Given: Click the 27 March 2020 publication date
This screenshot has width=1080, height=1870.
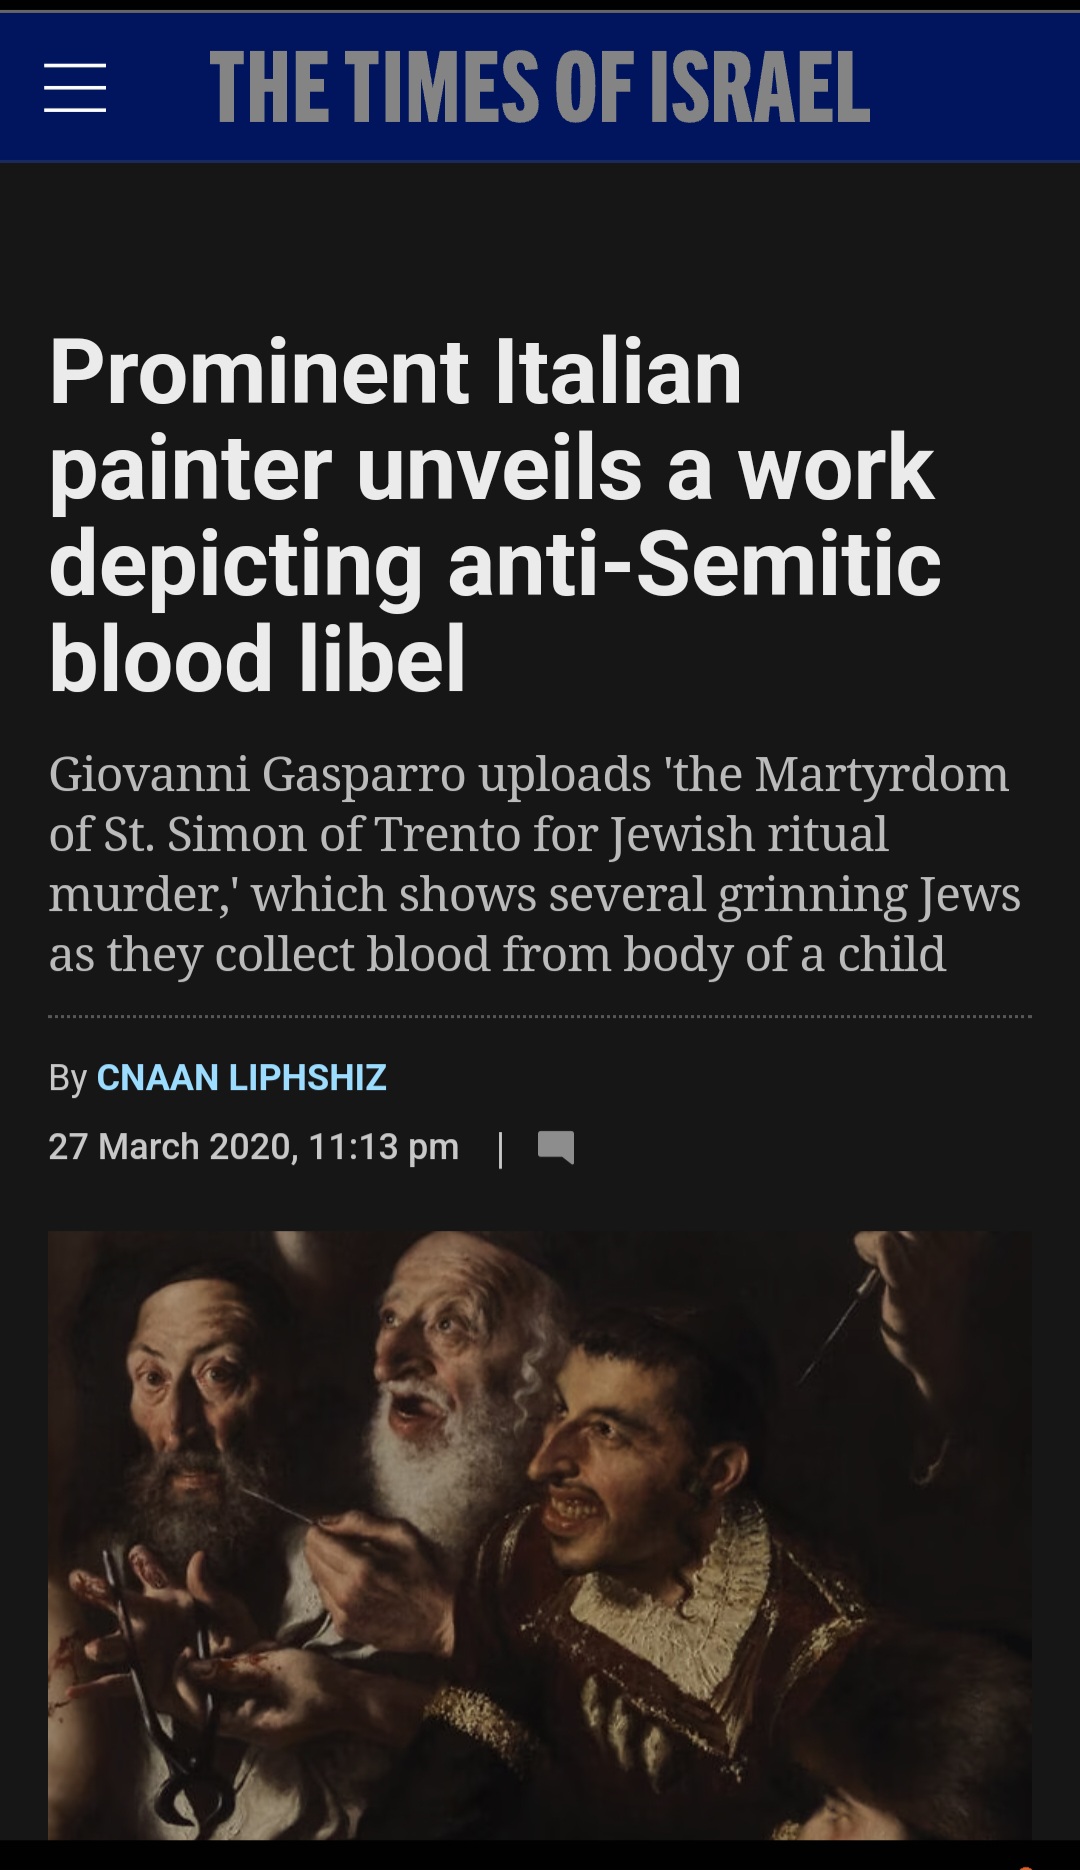Looking at the screenshot, I should (170, 1146).
